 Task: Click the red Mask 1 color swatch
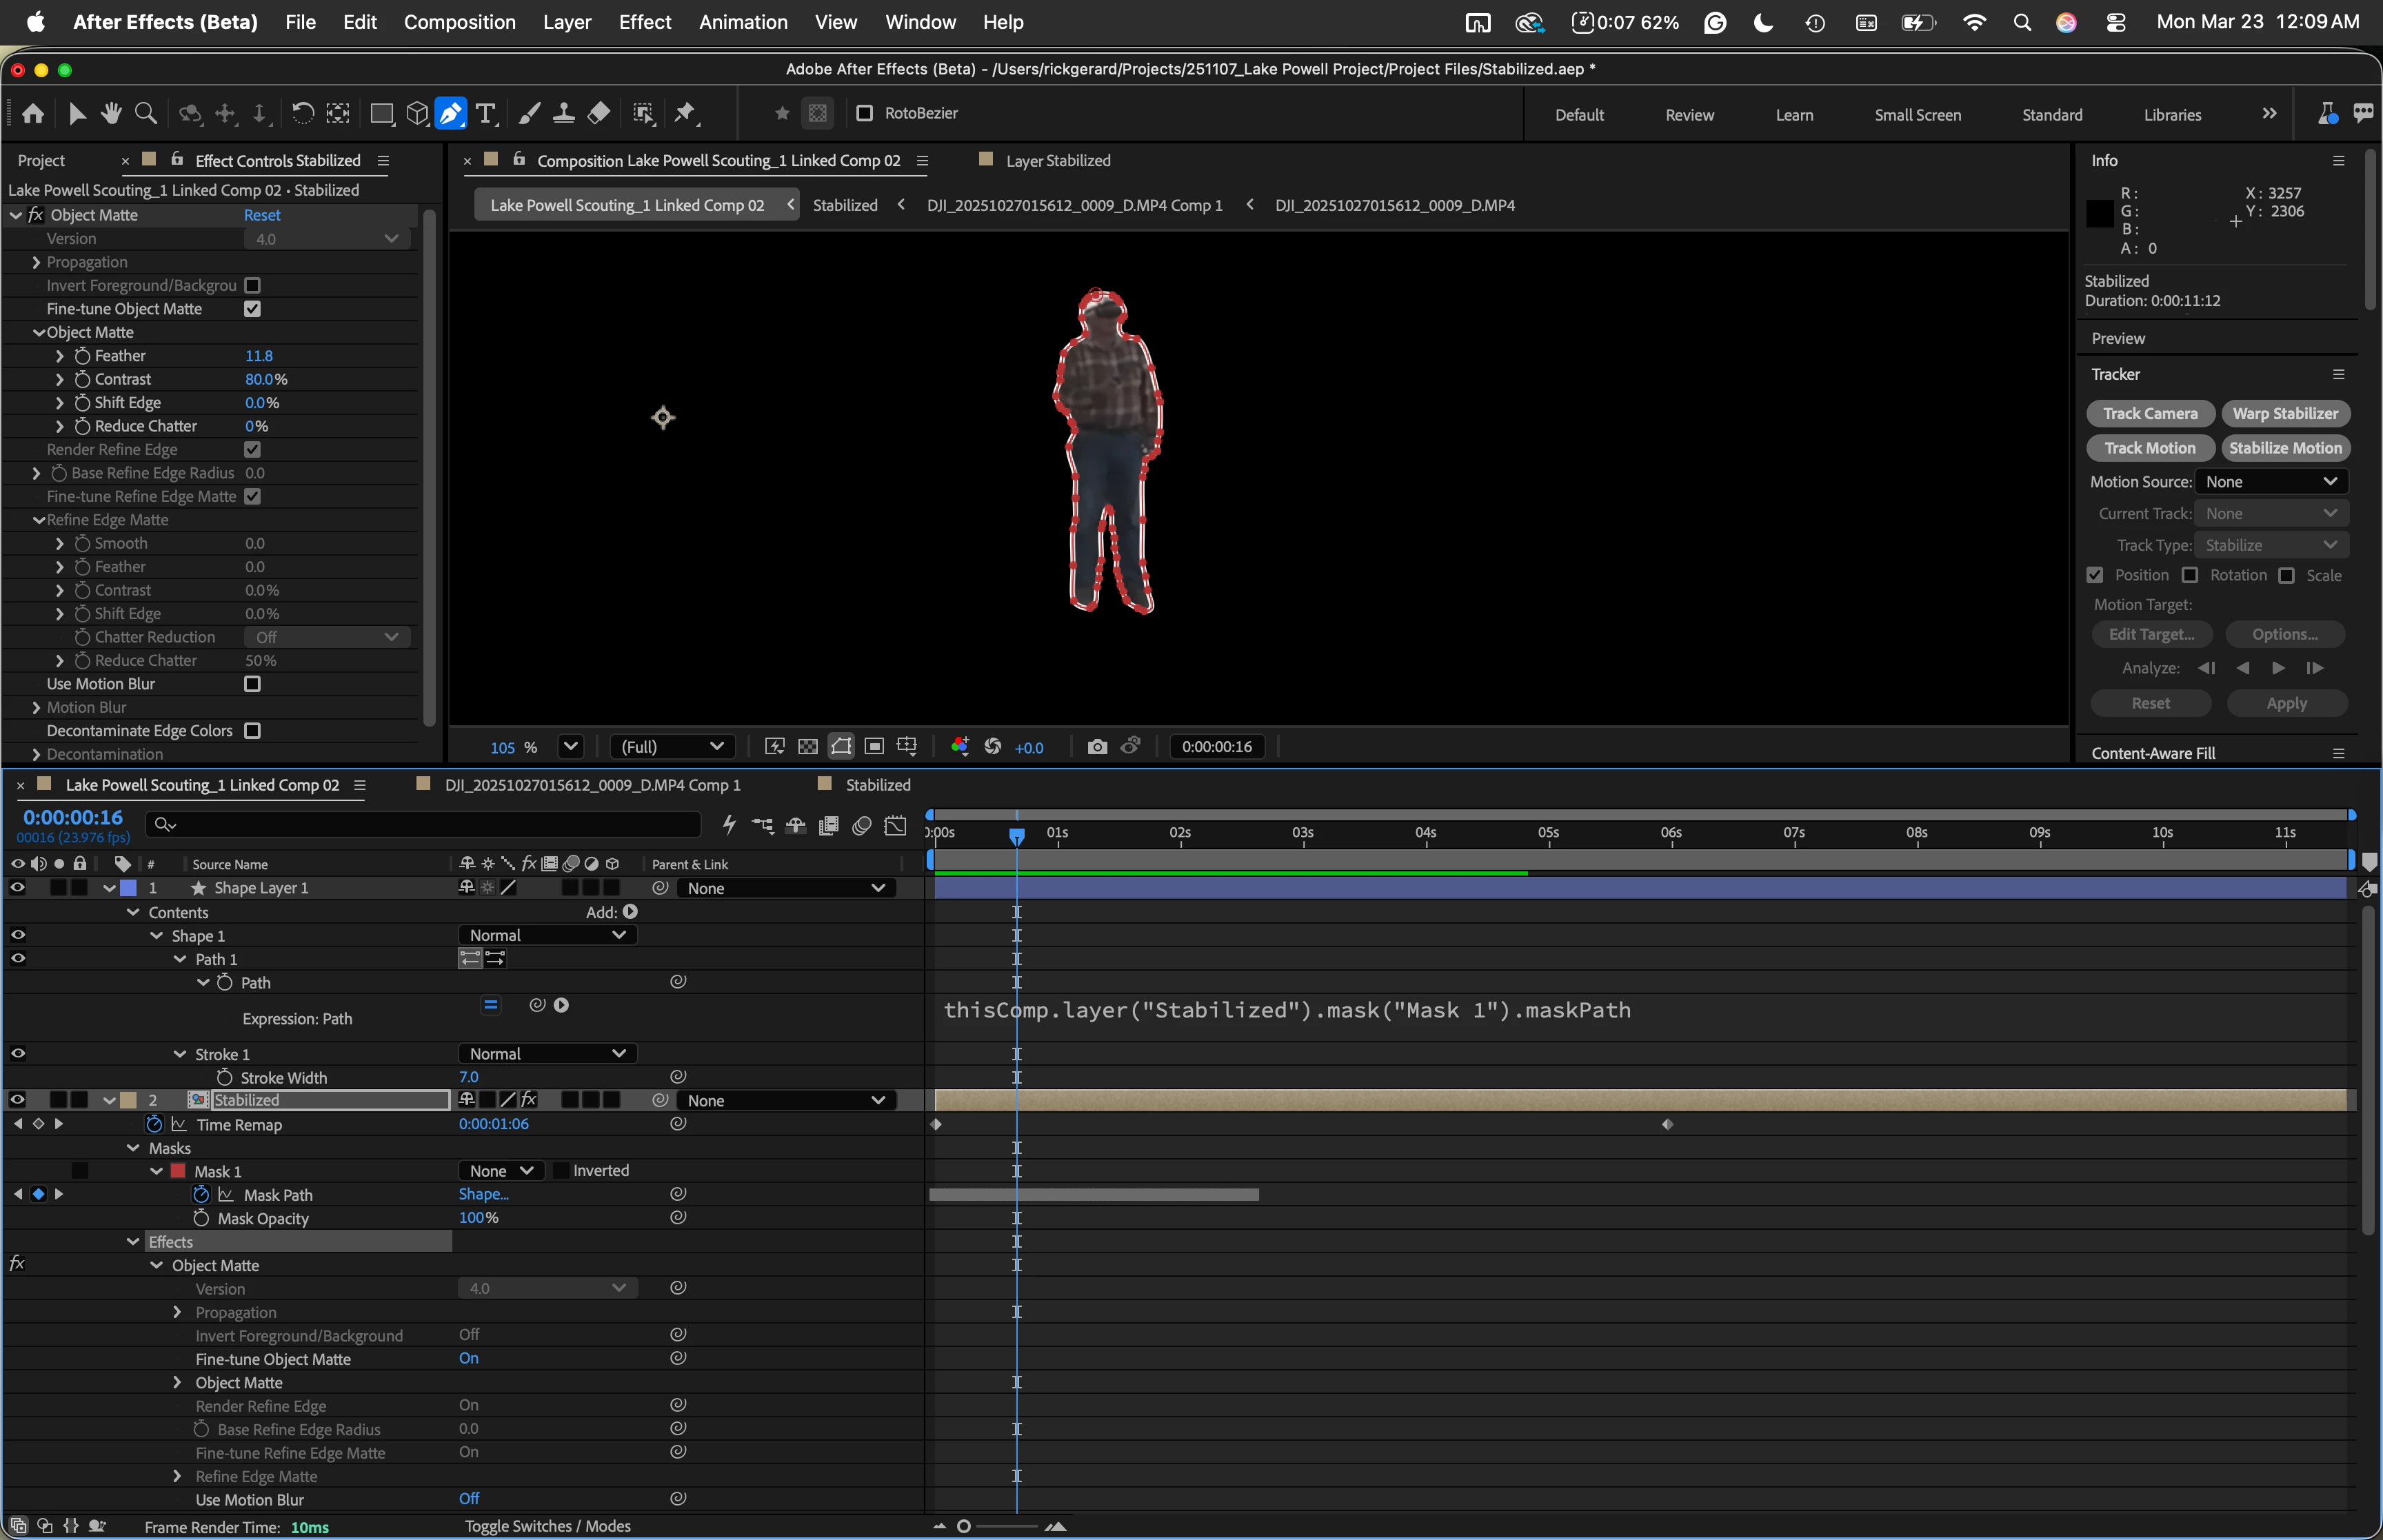179,1171
